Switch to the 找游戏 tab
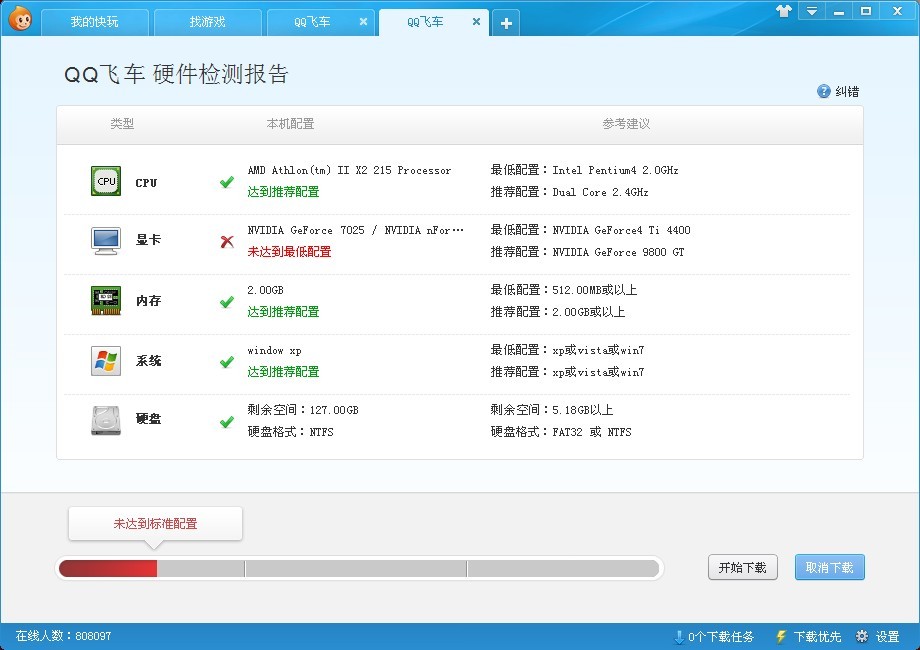Viewport: 920px width, 650px height. [208, 22]
